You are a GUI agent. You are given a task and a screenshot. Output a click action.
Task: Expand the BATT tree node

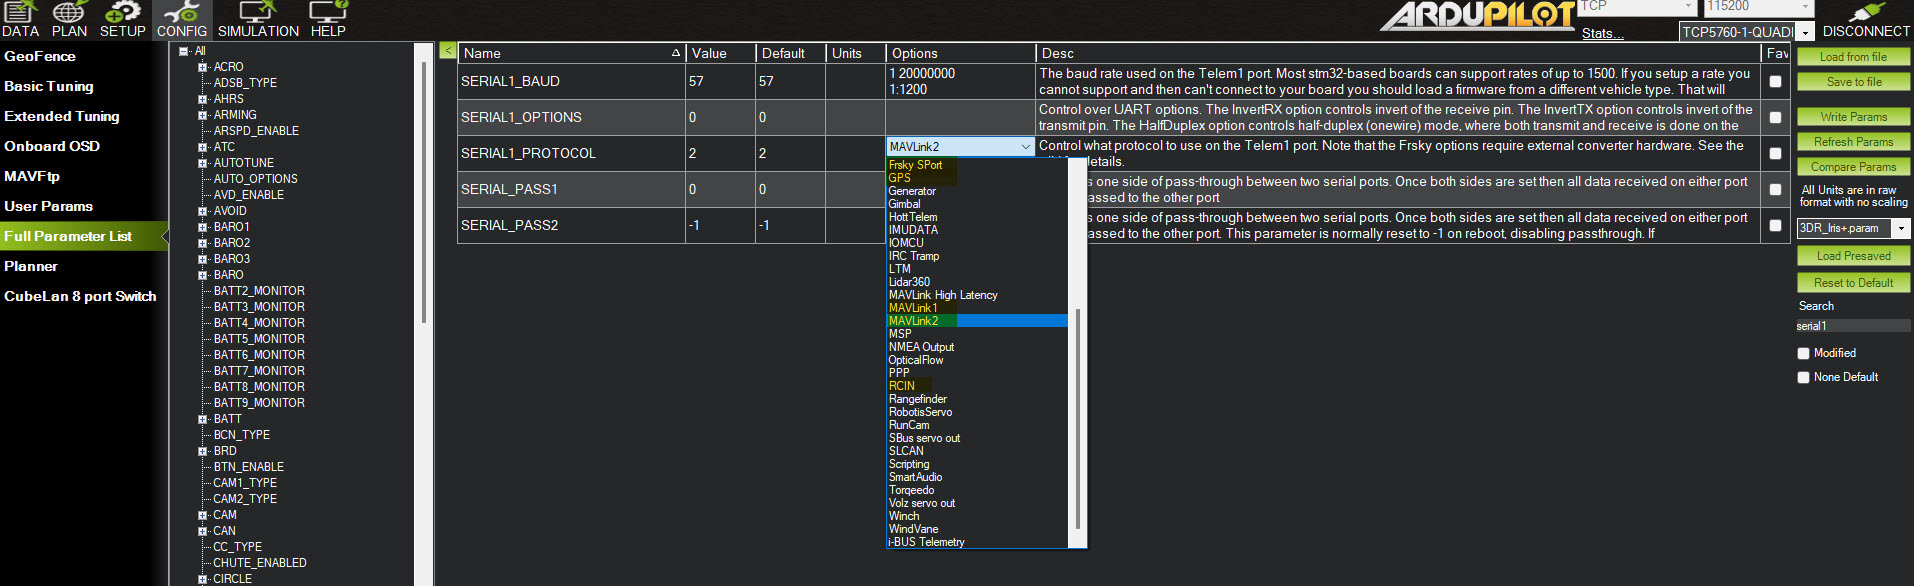click(x=203, y=419)
